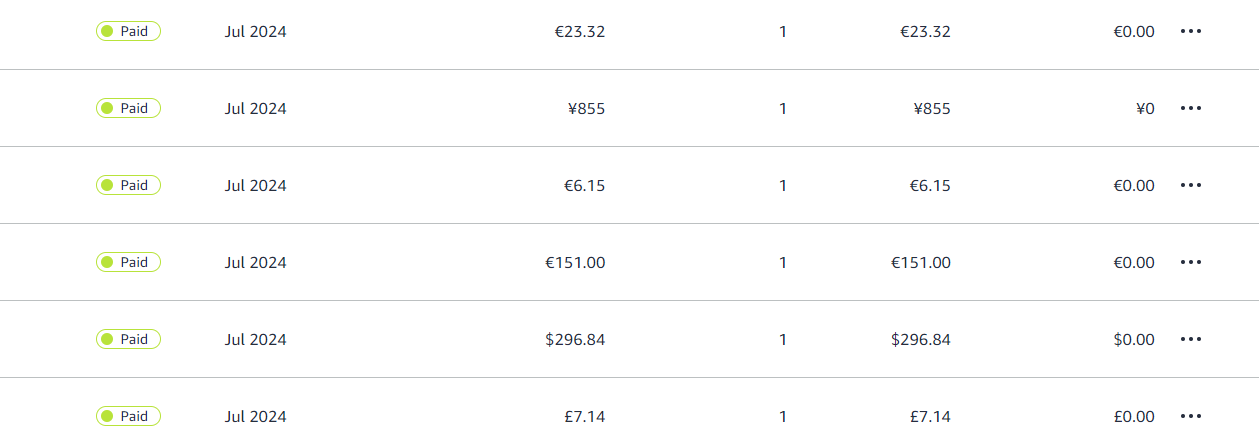Click the Paid badge on the €151.00 row
Screen dimensions: 1259x444
[x=128, y=262]
